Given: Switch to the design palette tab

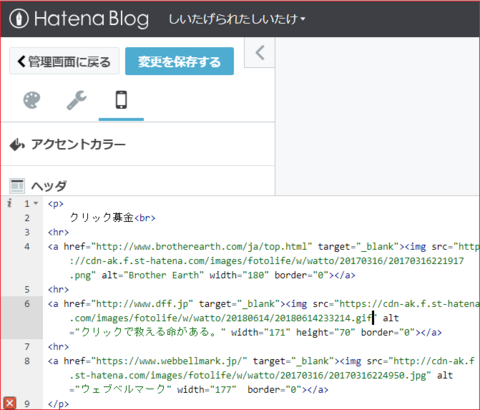Looking at the screenshot, I should 32,100.
